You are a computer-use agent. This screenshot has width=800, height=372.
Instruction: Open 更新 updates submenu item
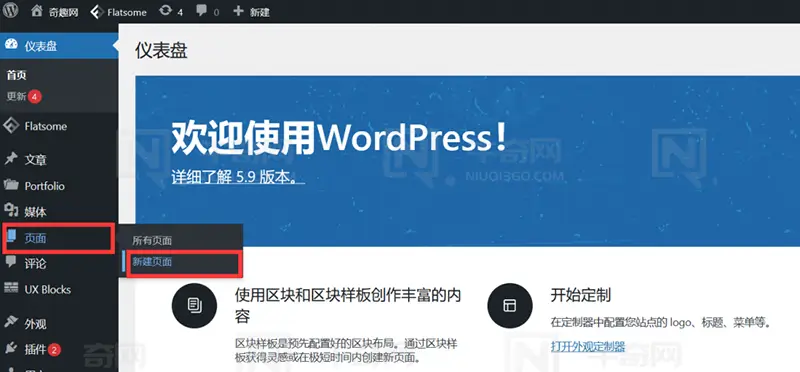tap(16, 96)
